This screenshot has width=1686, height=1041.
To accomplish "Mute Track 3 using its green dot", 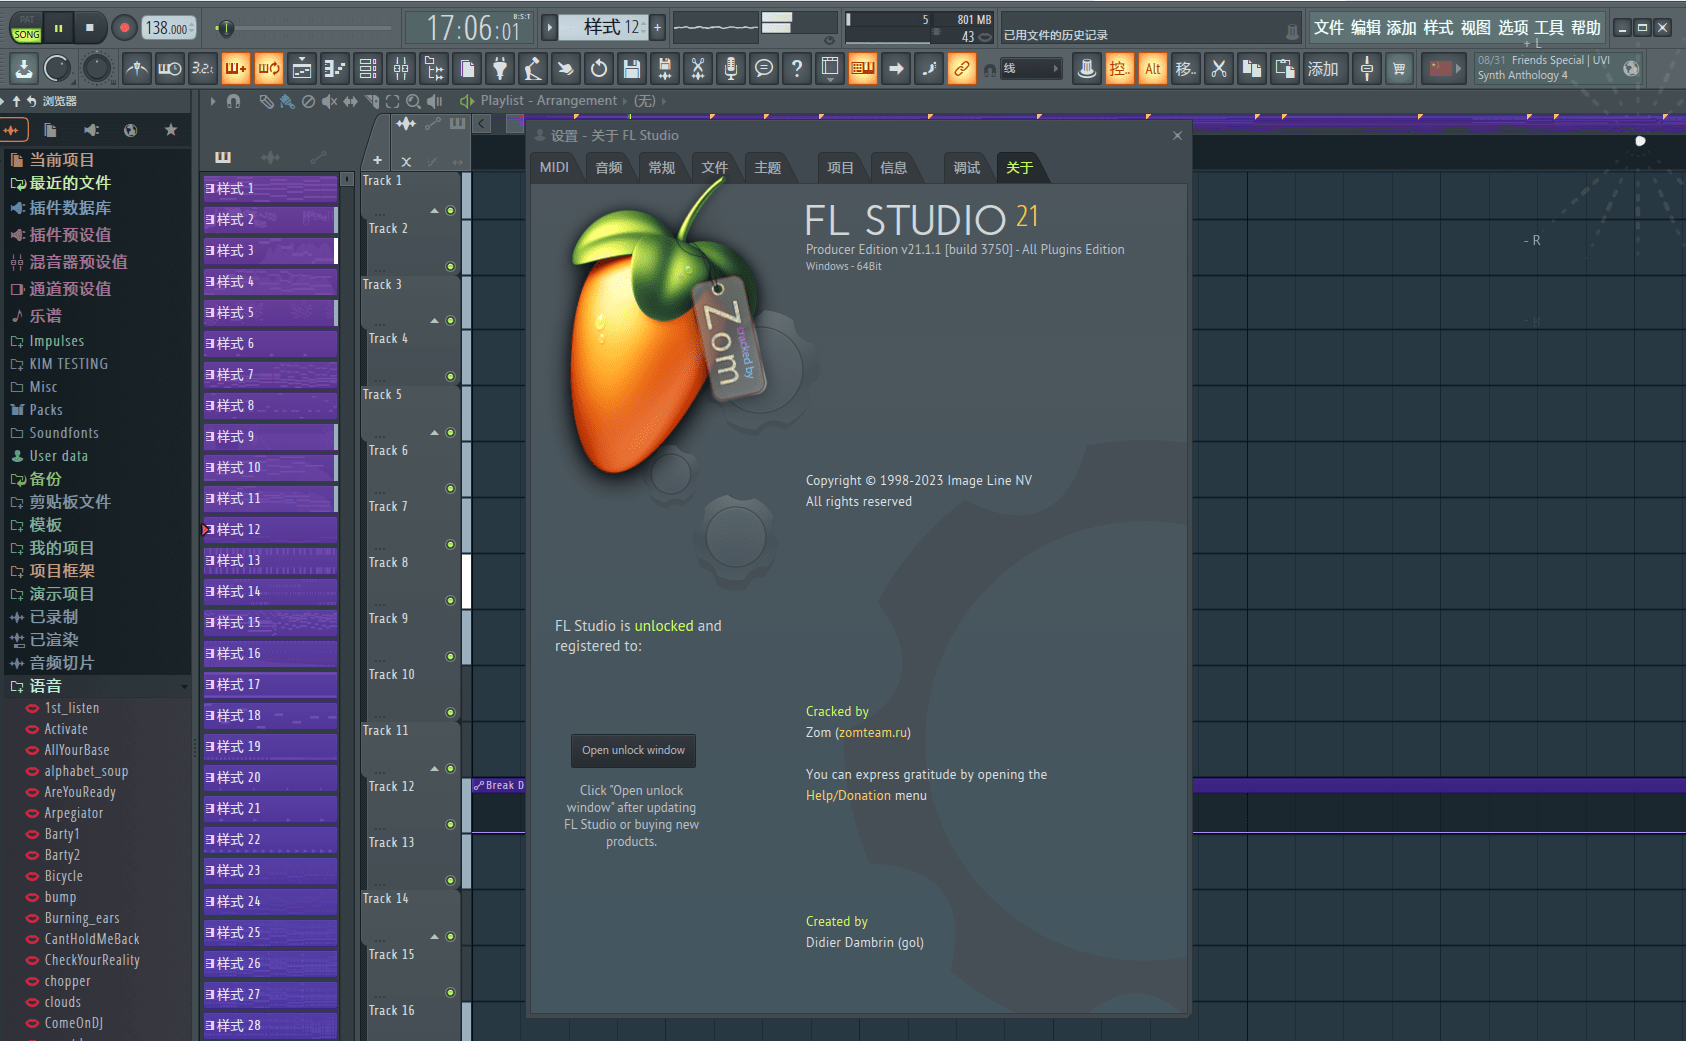I will tap(450, 321).
